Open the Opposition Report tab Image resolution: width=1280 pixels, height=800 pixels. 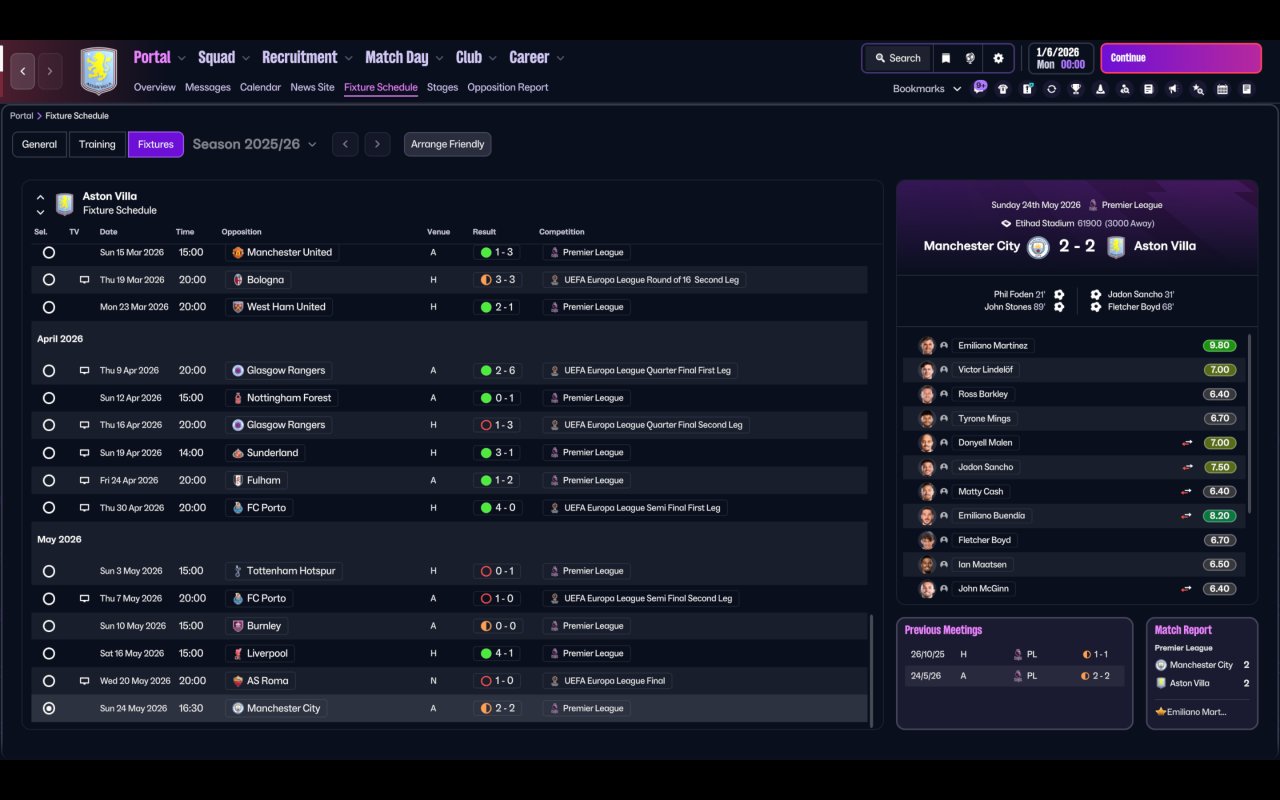point(508,87)
